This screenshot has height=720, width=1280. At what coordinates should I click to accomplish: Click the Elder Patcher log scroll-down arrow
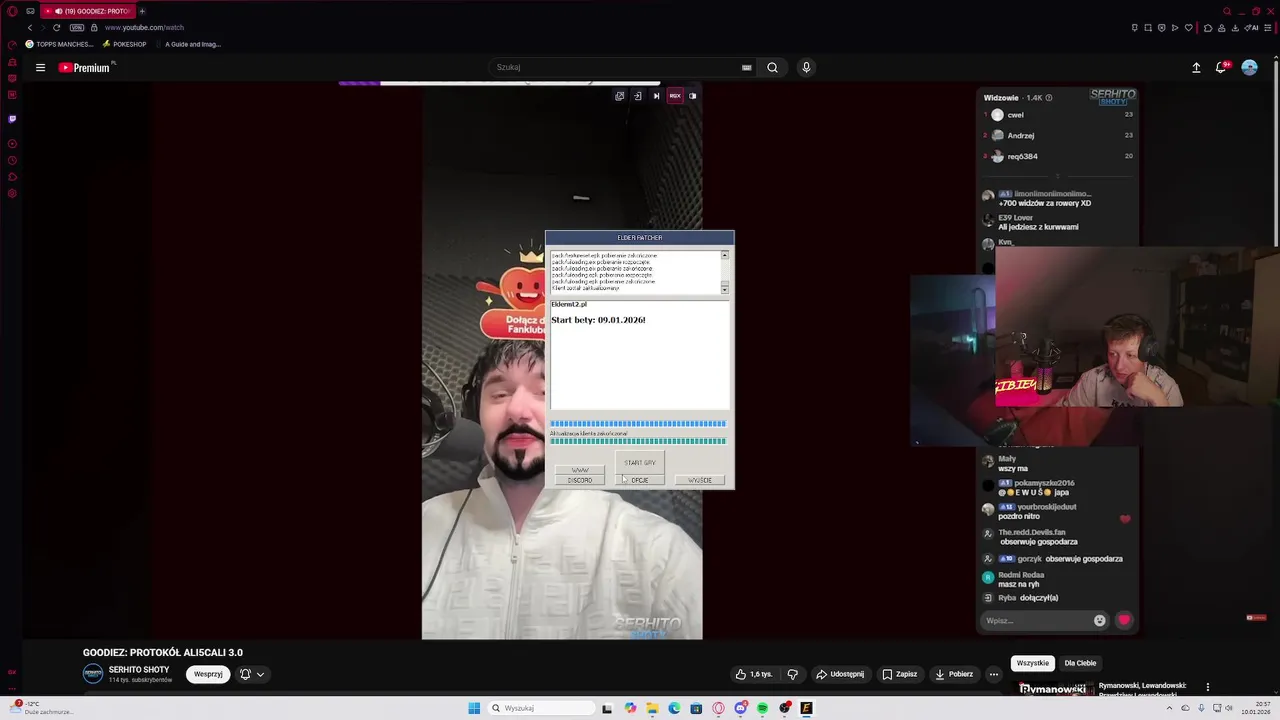(725, 289)
